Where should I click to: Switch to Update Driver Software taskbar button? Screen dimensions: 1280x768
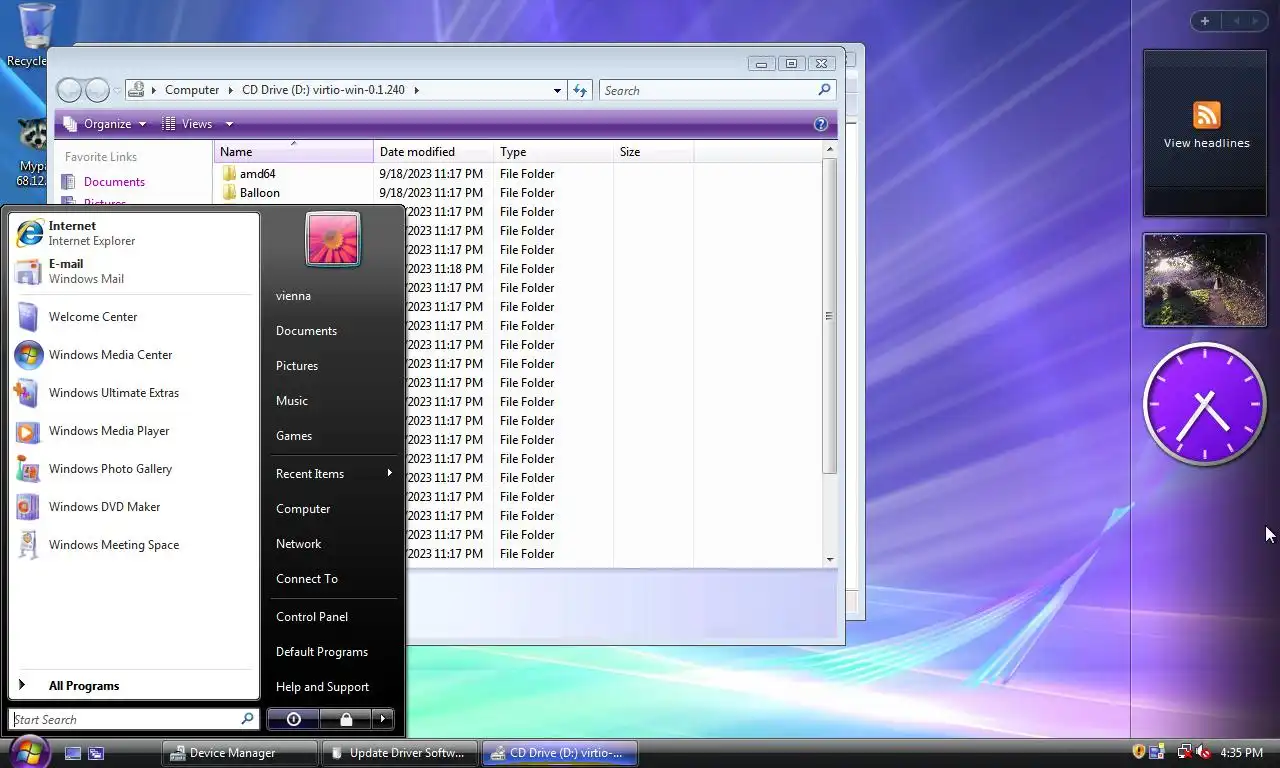click(399, 753)
